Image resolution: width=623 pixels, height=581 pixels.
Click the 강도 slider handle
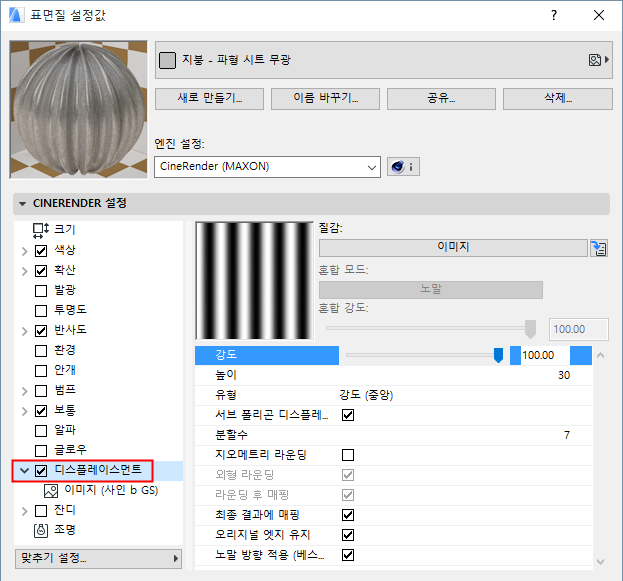[x=498, y=355]
